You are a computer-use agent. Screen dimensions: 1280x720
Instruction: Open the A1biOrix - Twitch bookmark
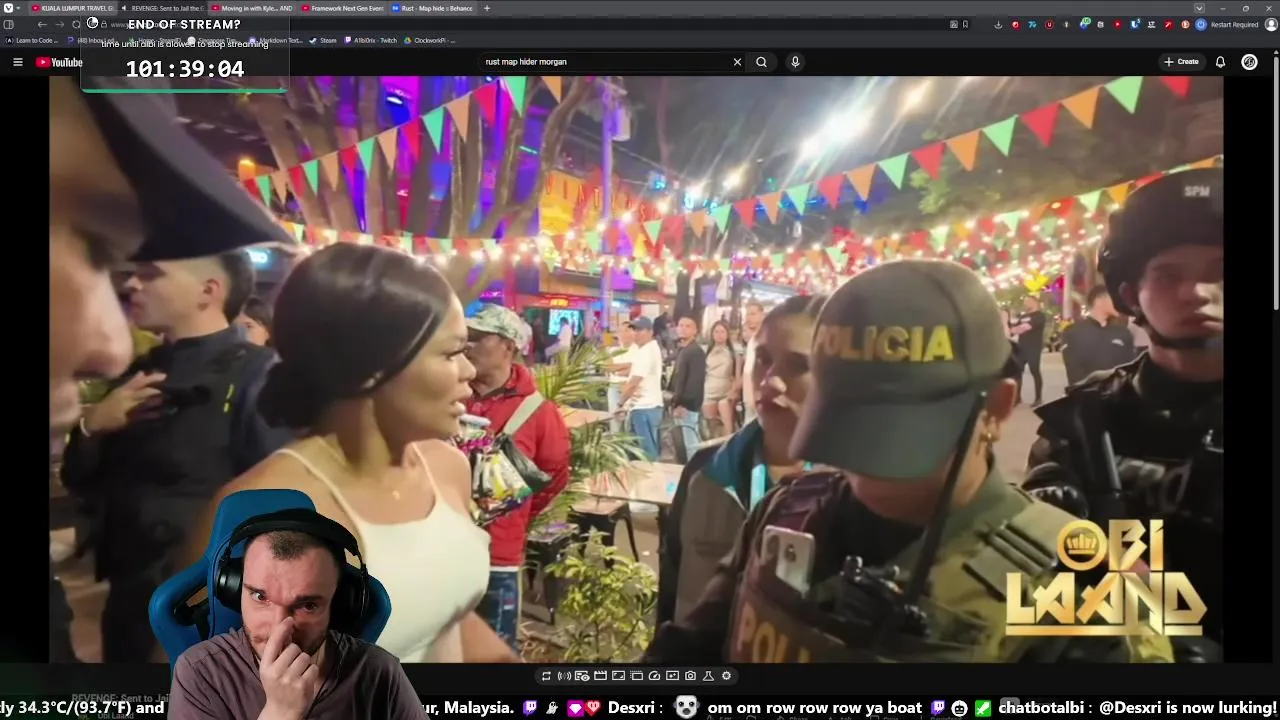(370, 41)
